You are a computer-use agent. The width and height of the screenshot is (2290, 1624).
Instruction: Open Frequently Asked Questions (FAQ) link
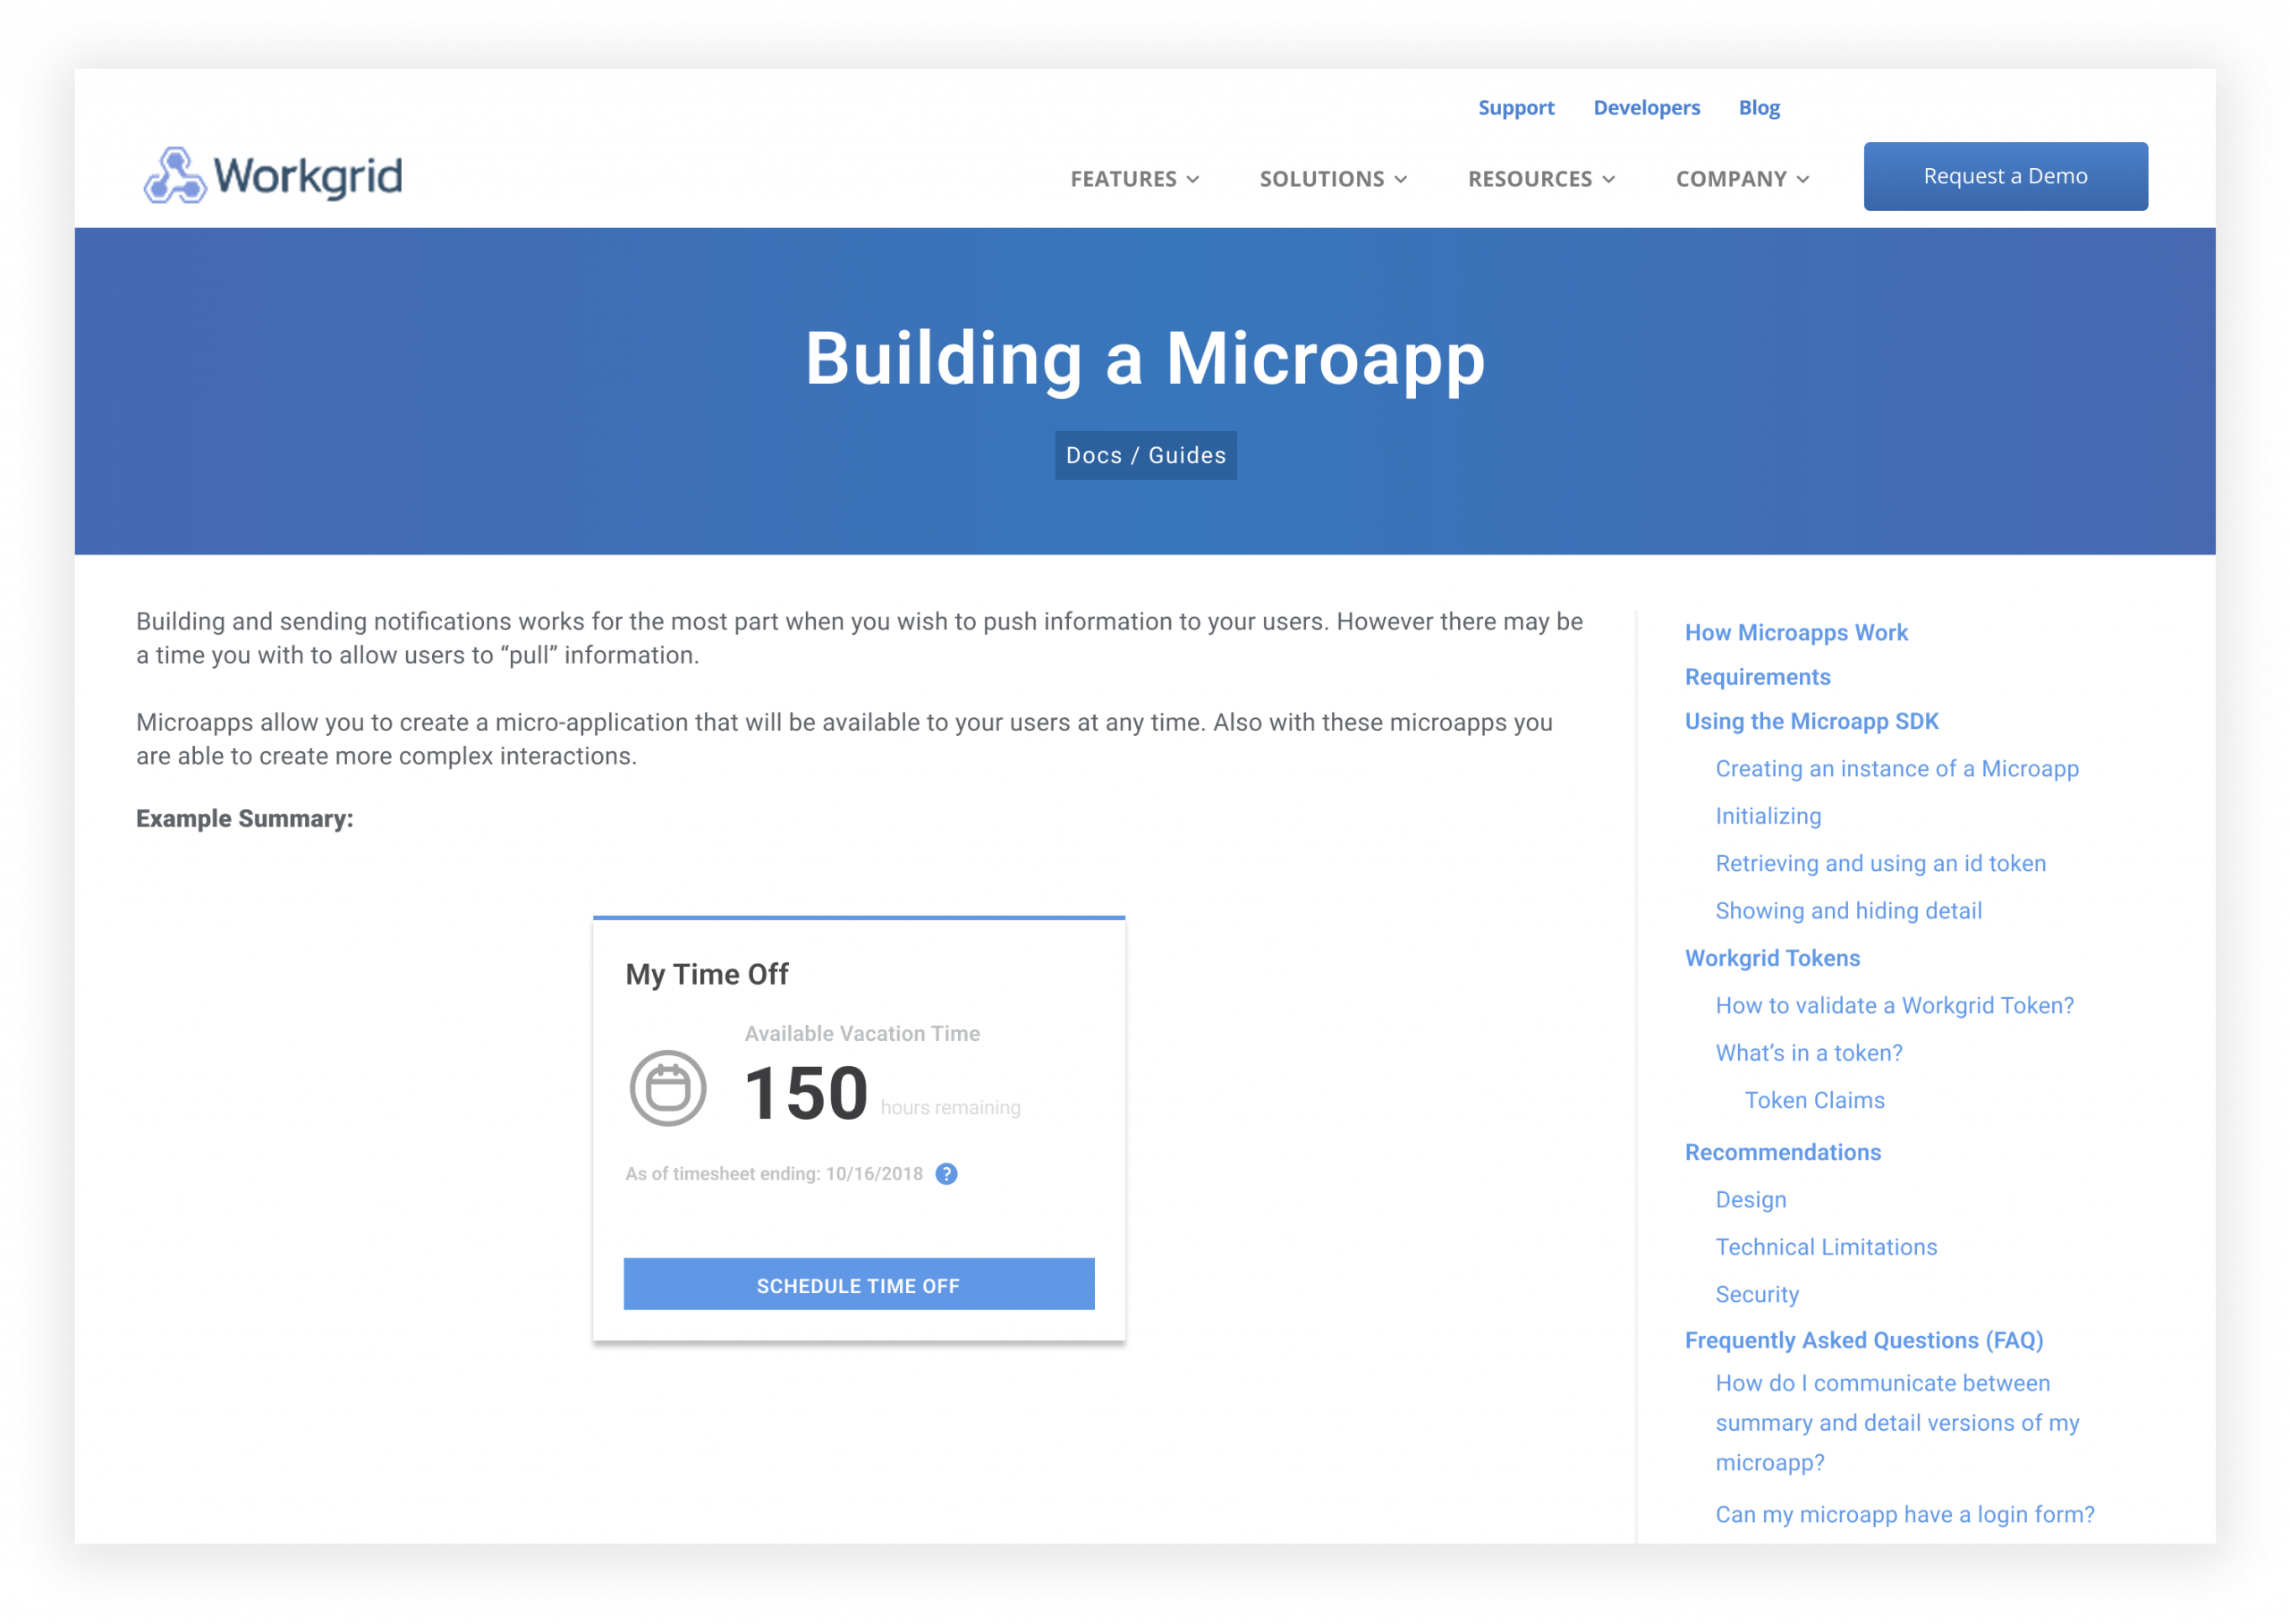click(1863, 1340)
